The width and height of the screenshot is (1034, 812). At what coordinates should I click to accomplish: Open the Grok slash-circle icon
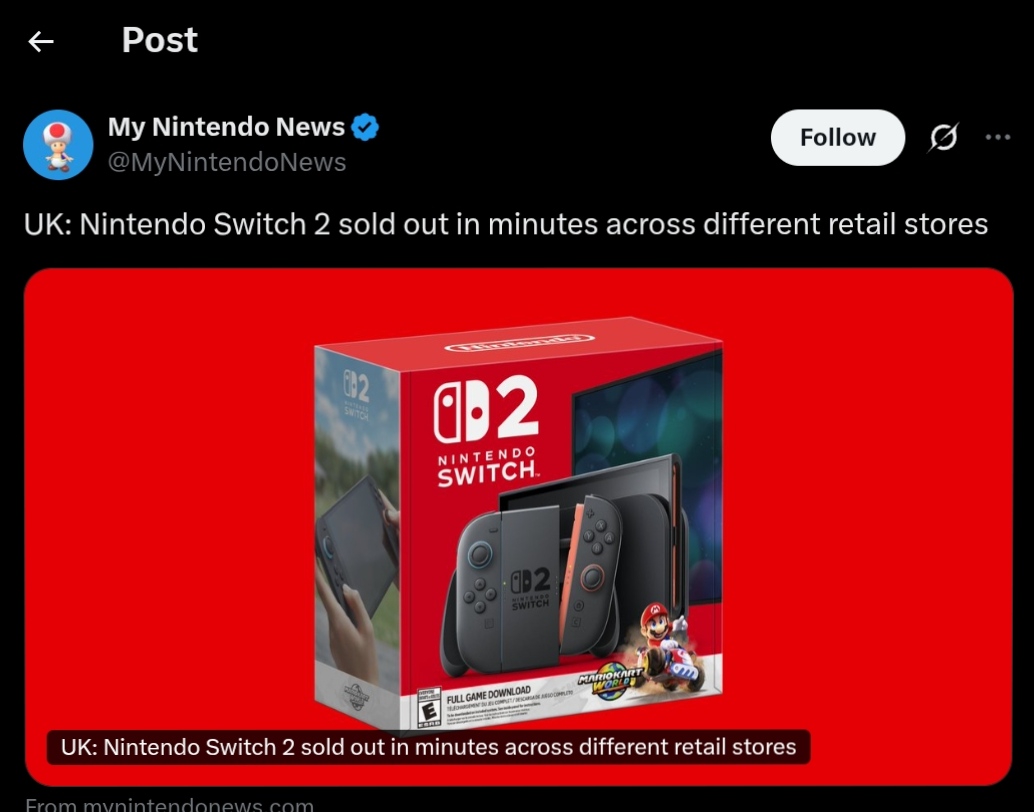(944, 137)
